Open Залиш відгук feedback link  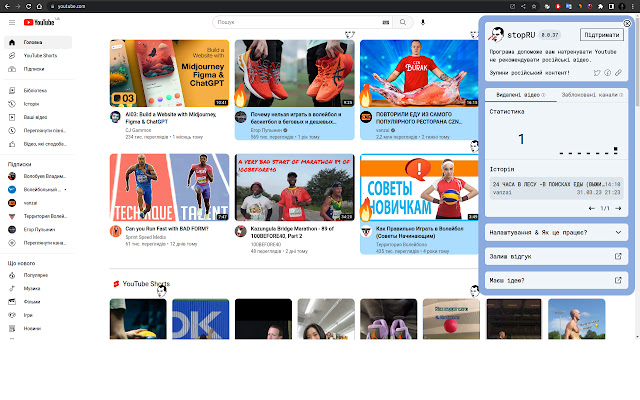(556, 256)
